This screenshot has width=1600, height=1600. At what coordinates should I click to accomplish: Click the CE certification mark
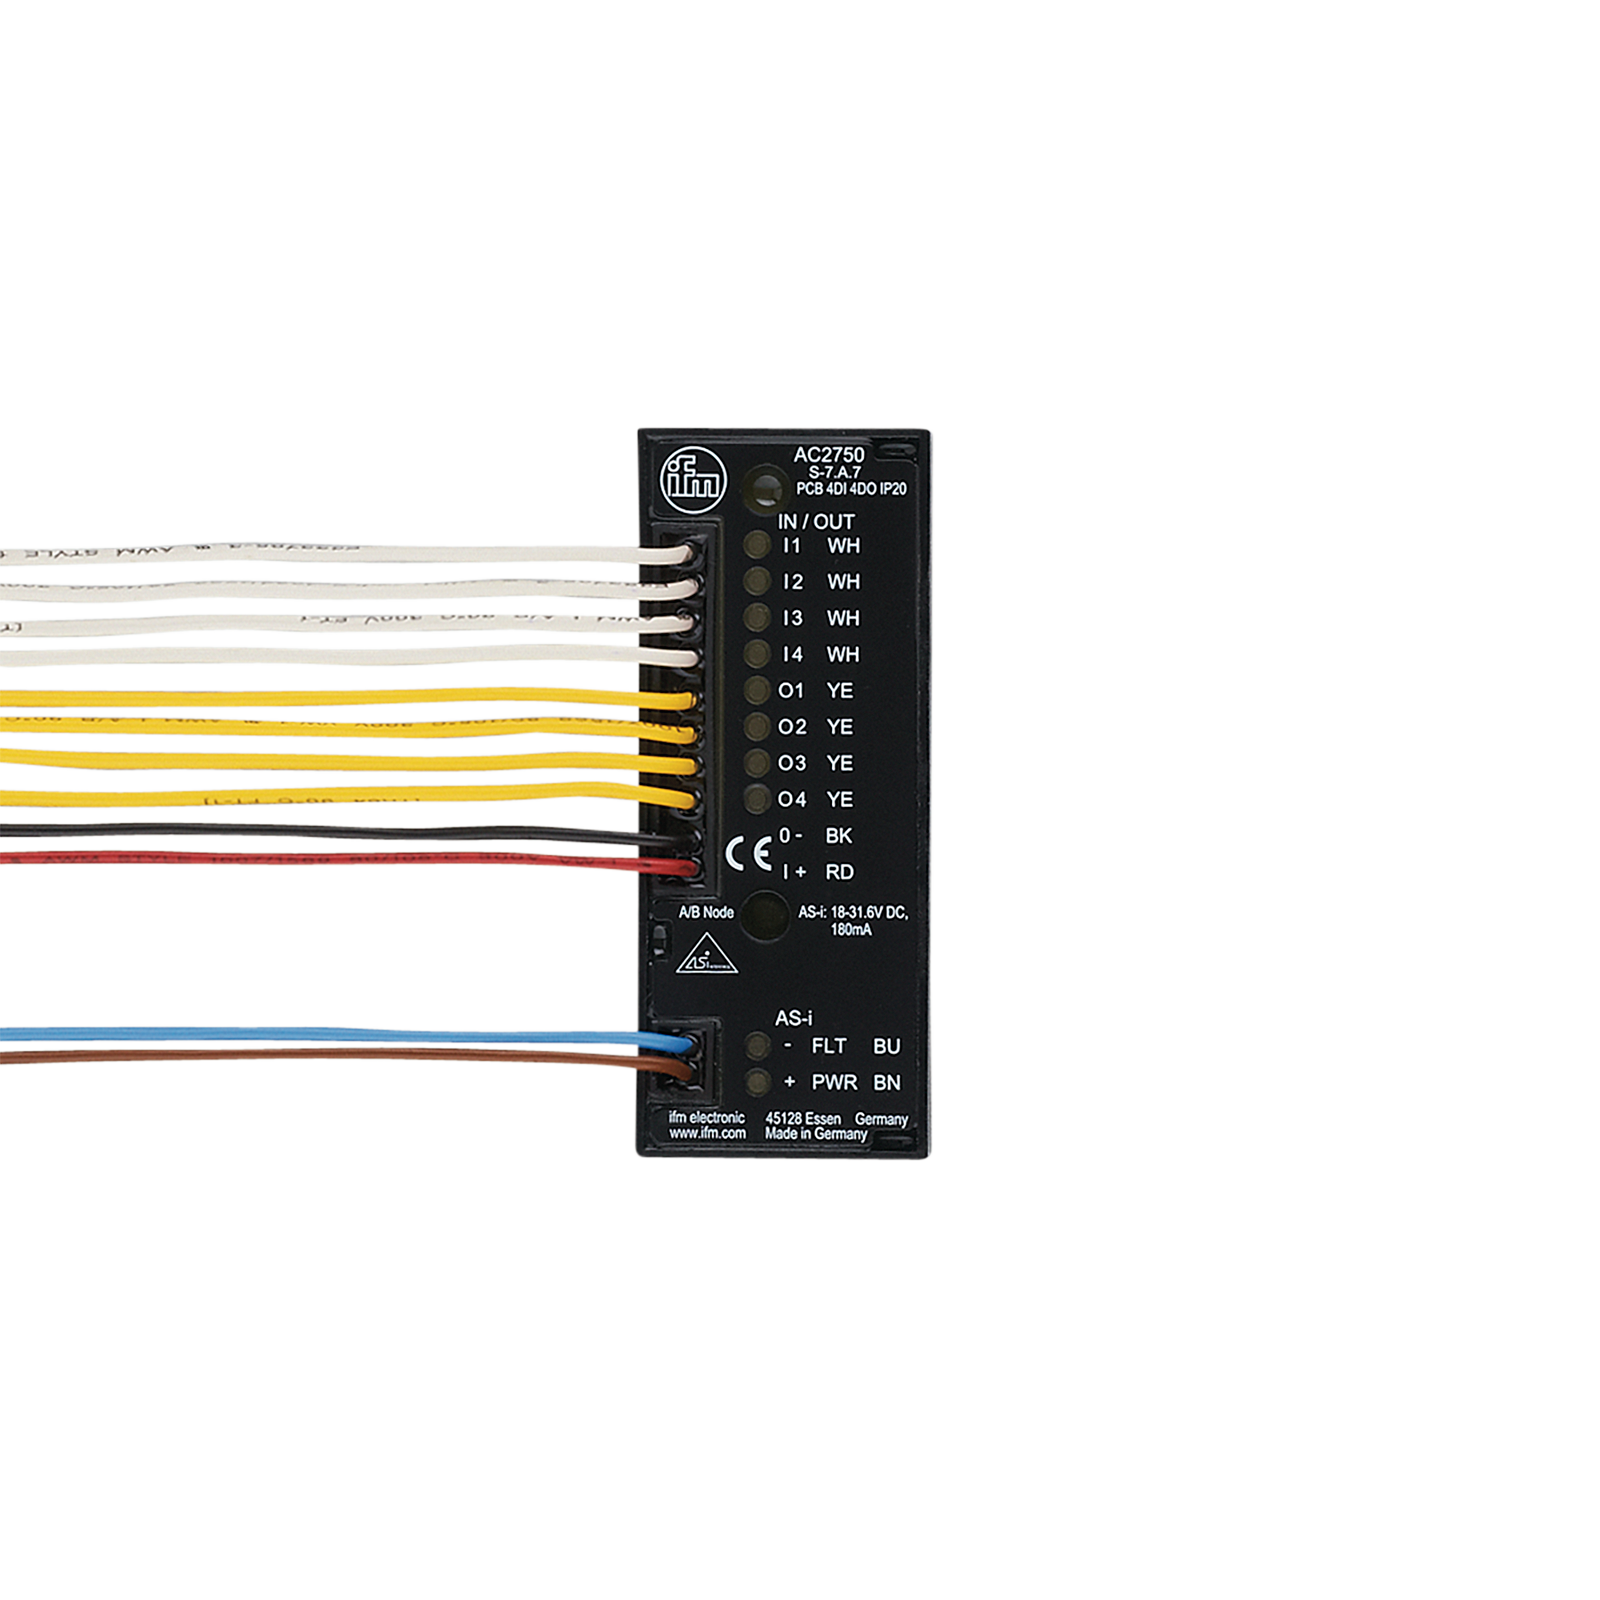748,853
